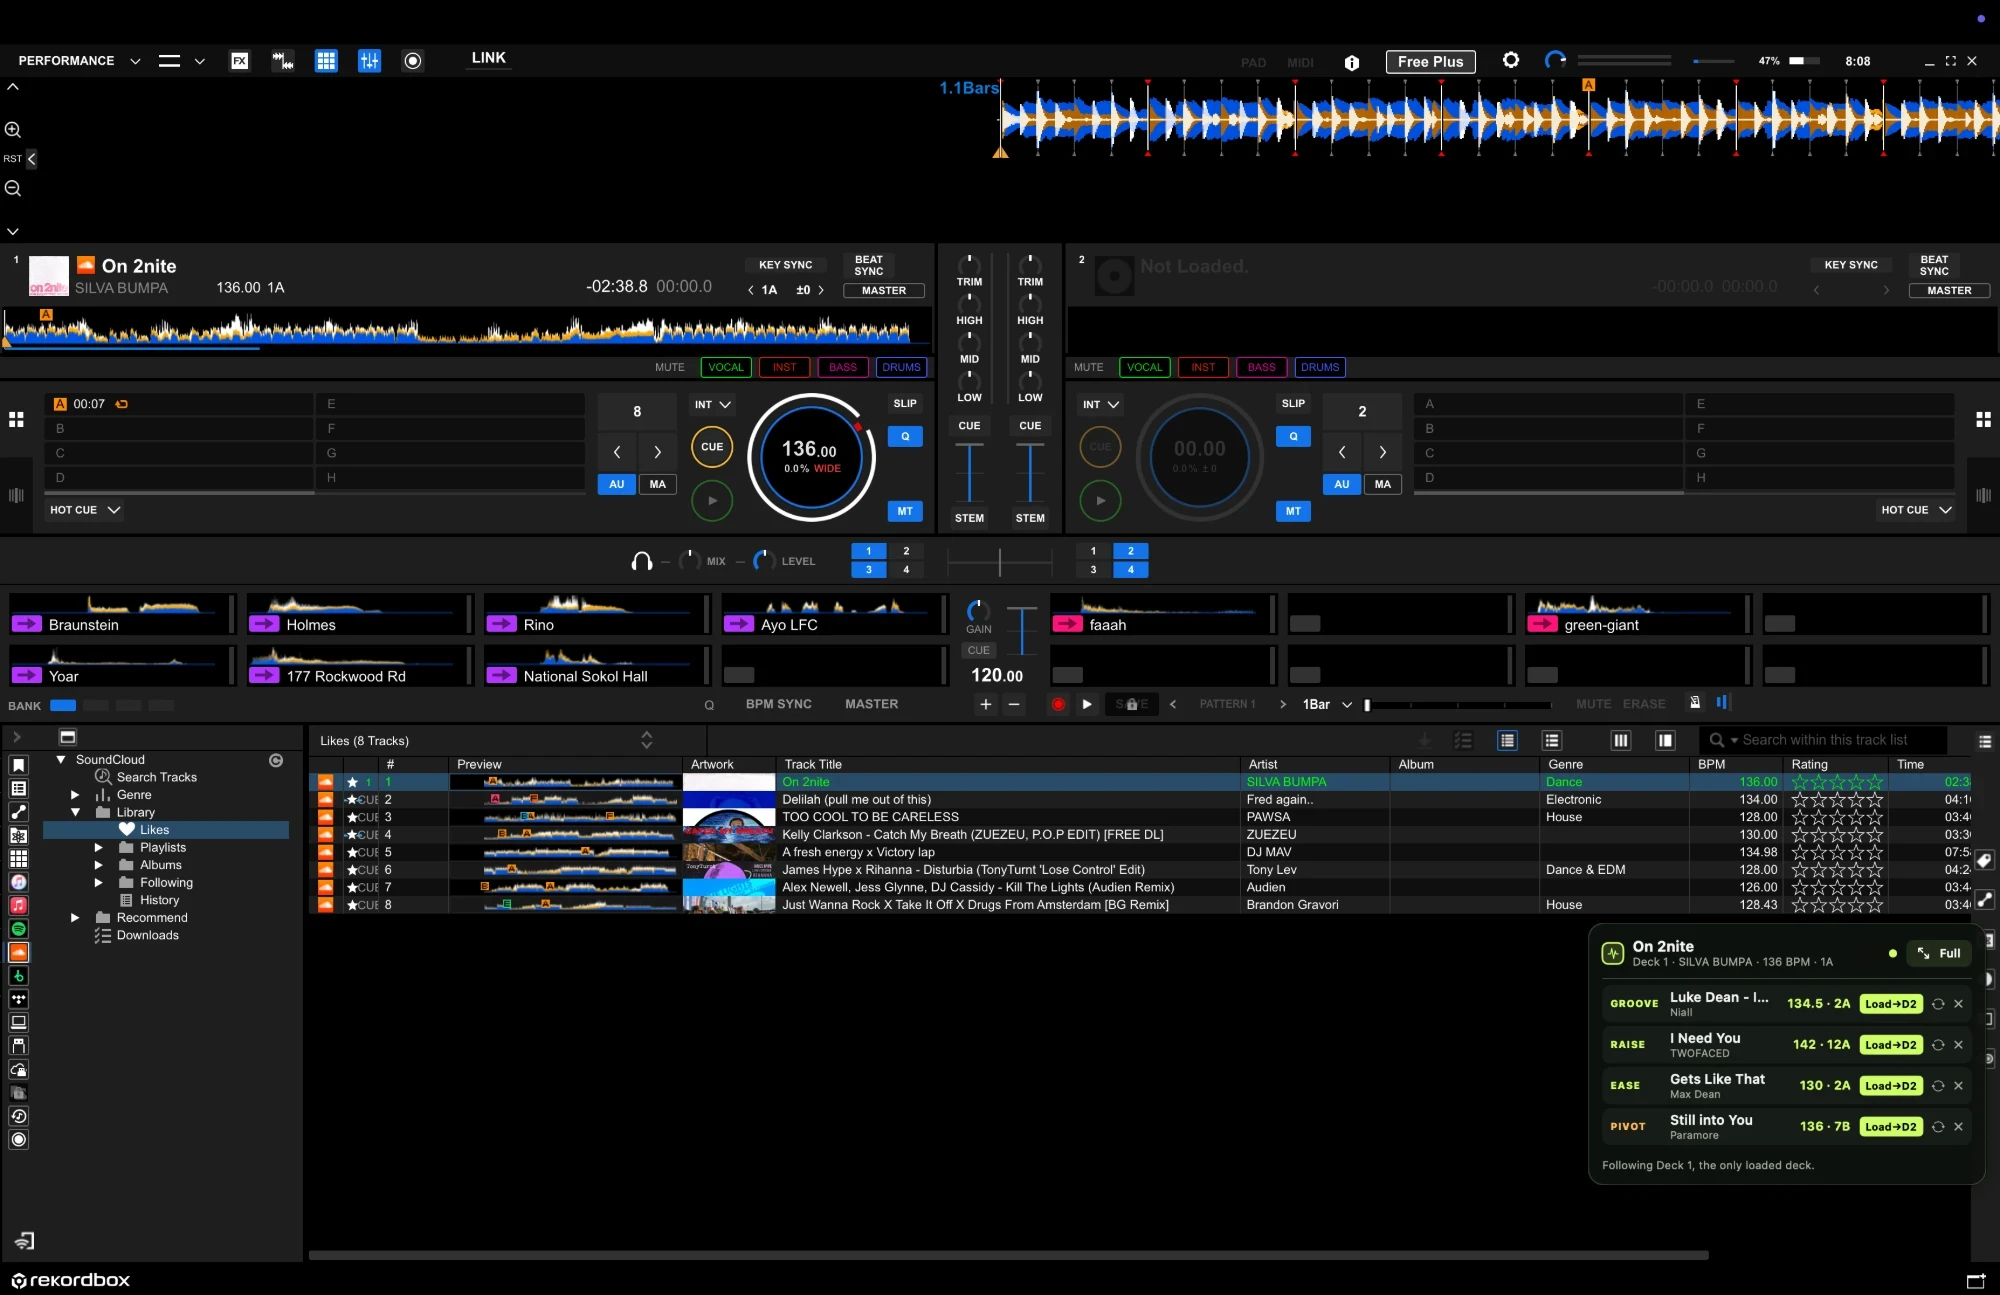Zoom out of the waveform
This screenshot has height=1295, width=2000.
click(13, 188)
